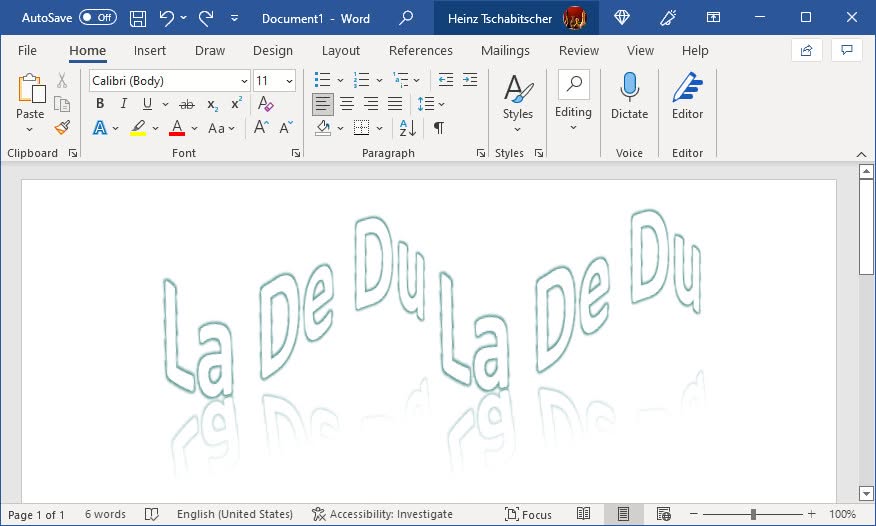Start Dictate with the microphone
The width and height of the screenshot is (876, 526).
(630, 97)
